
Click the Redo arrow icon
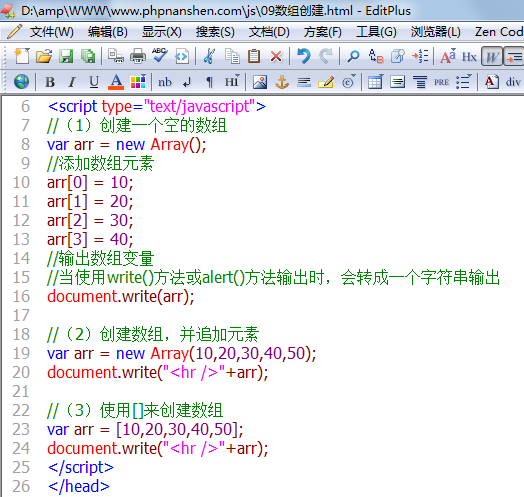(326, 56)
